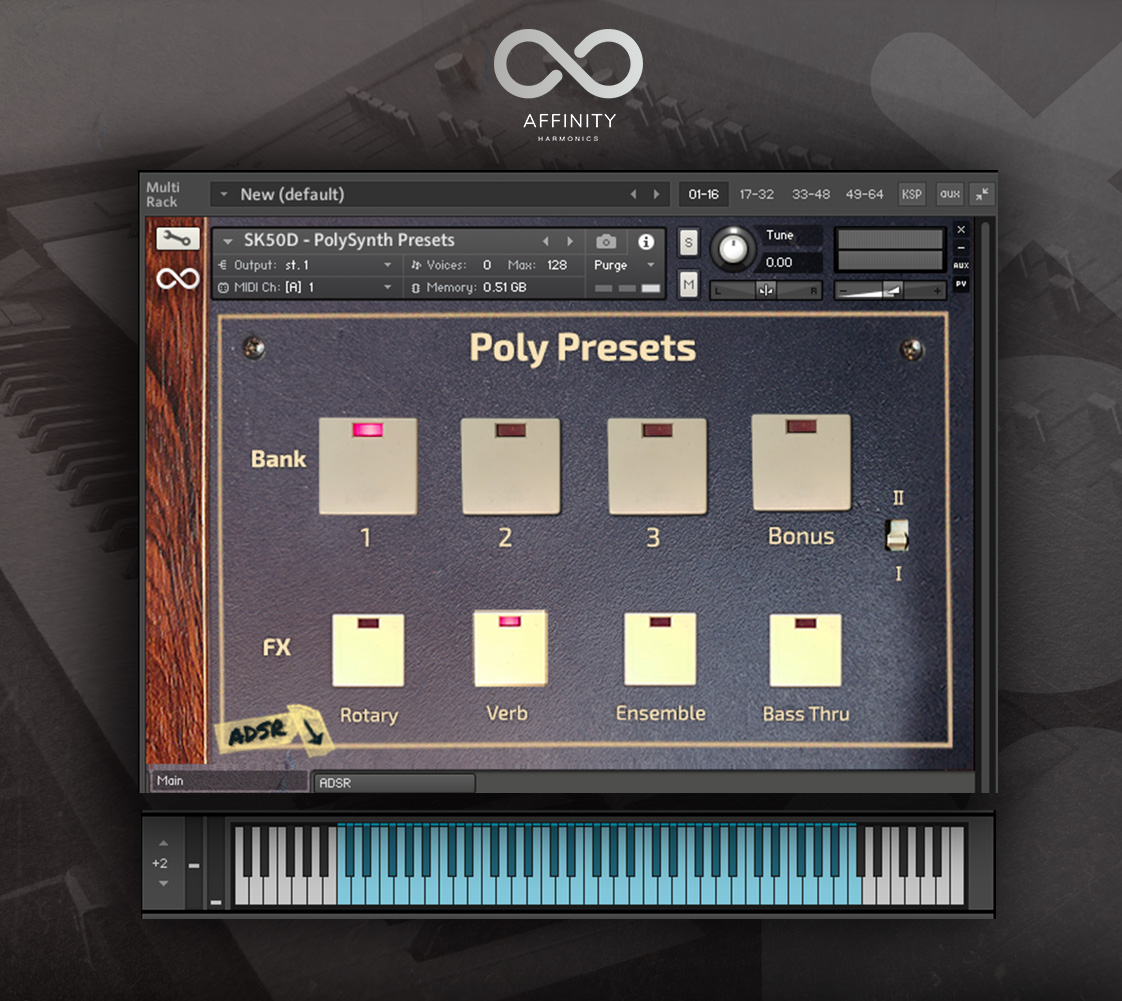This screenshot has height=1001, width=1122.
Task: Toggle the Bass Thru button
Action: [x=806, y=650]
